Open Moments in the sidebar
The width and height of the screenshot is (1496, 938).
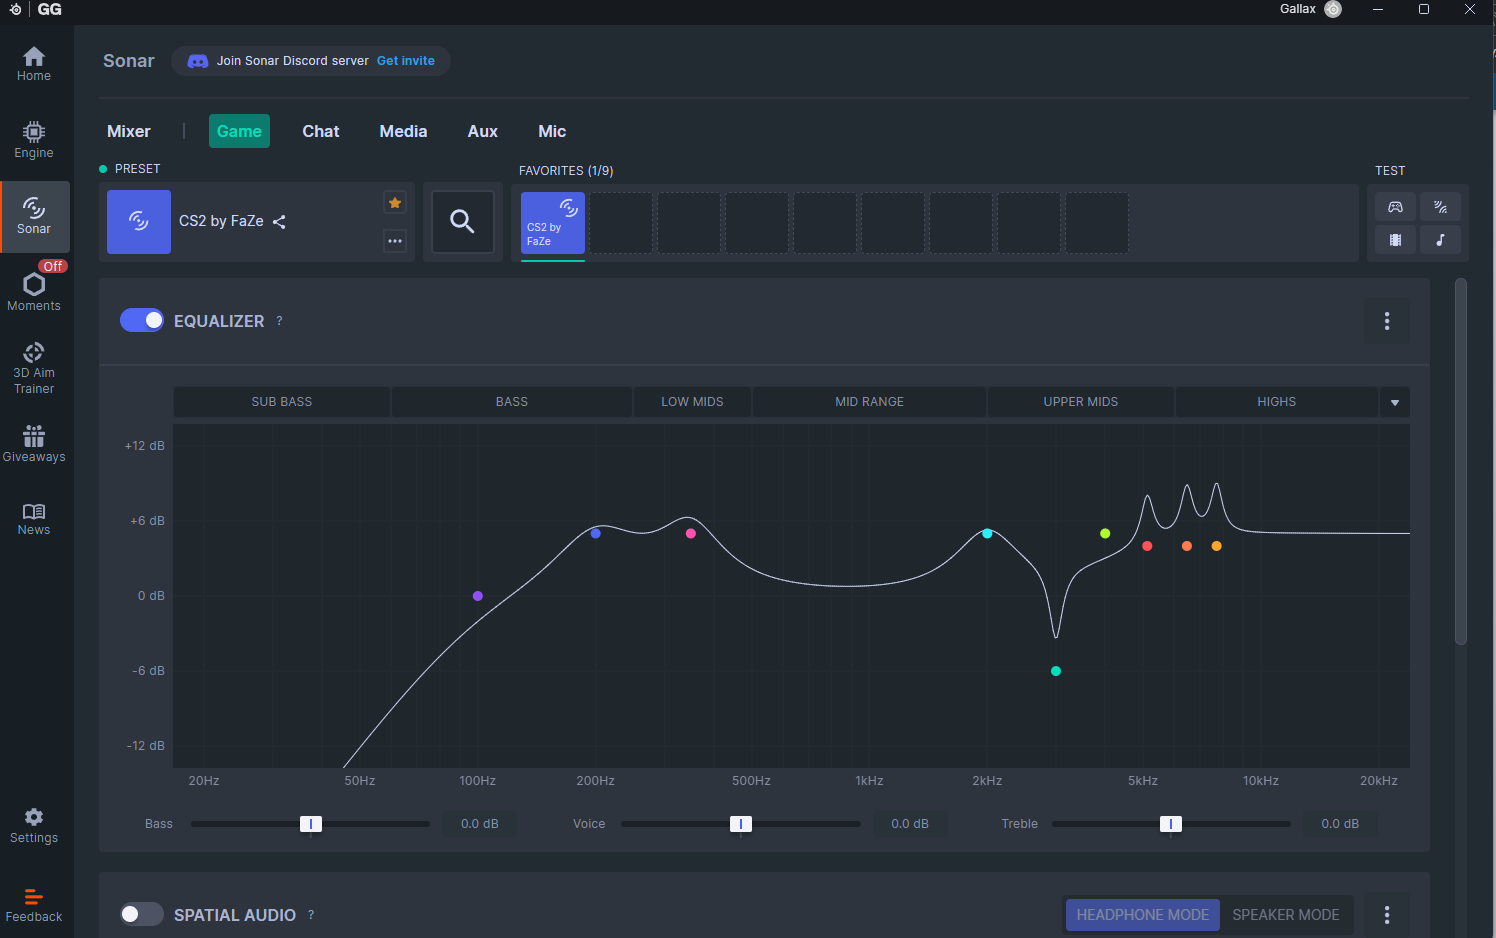tap(34, 292)
